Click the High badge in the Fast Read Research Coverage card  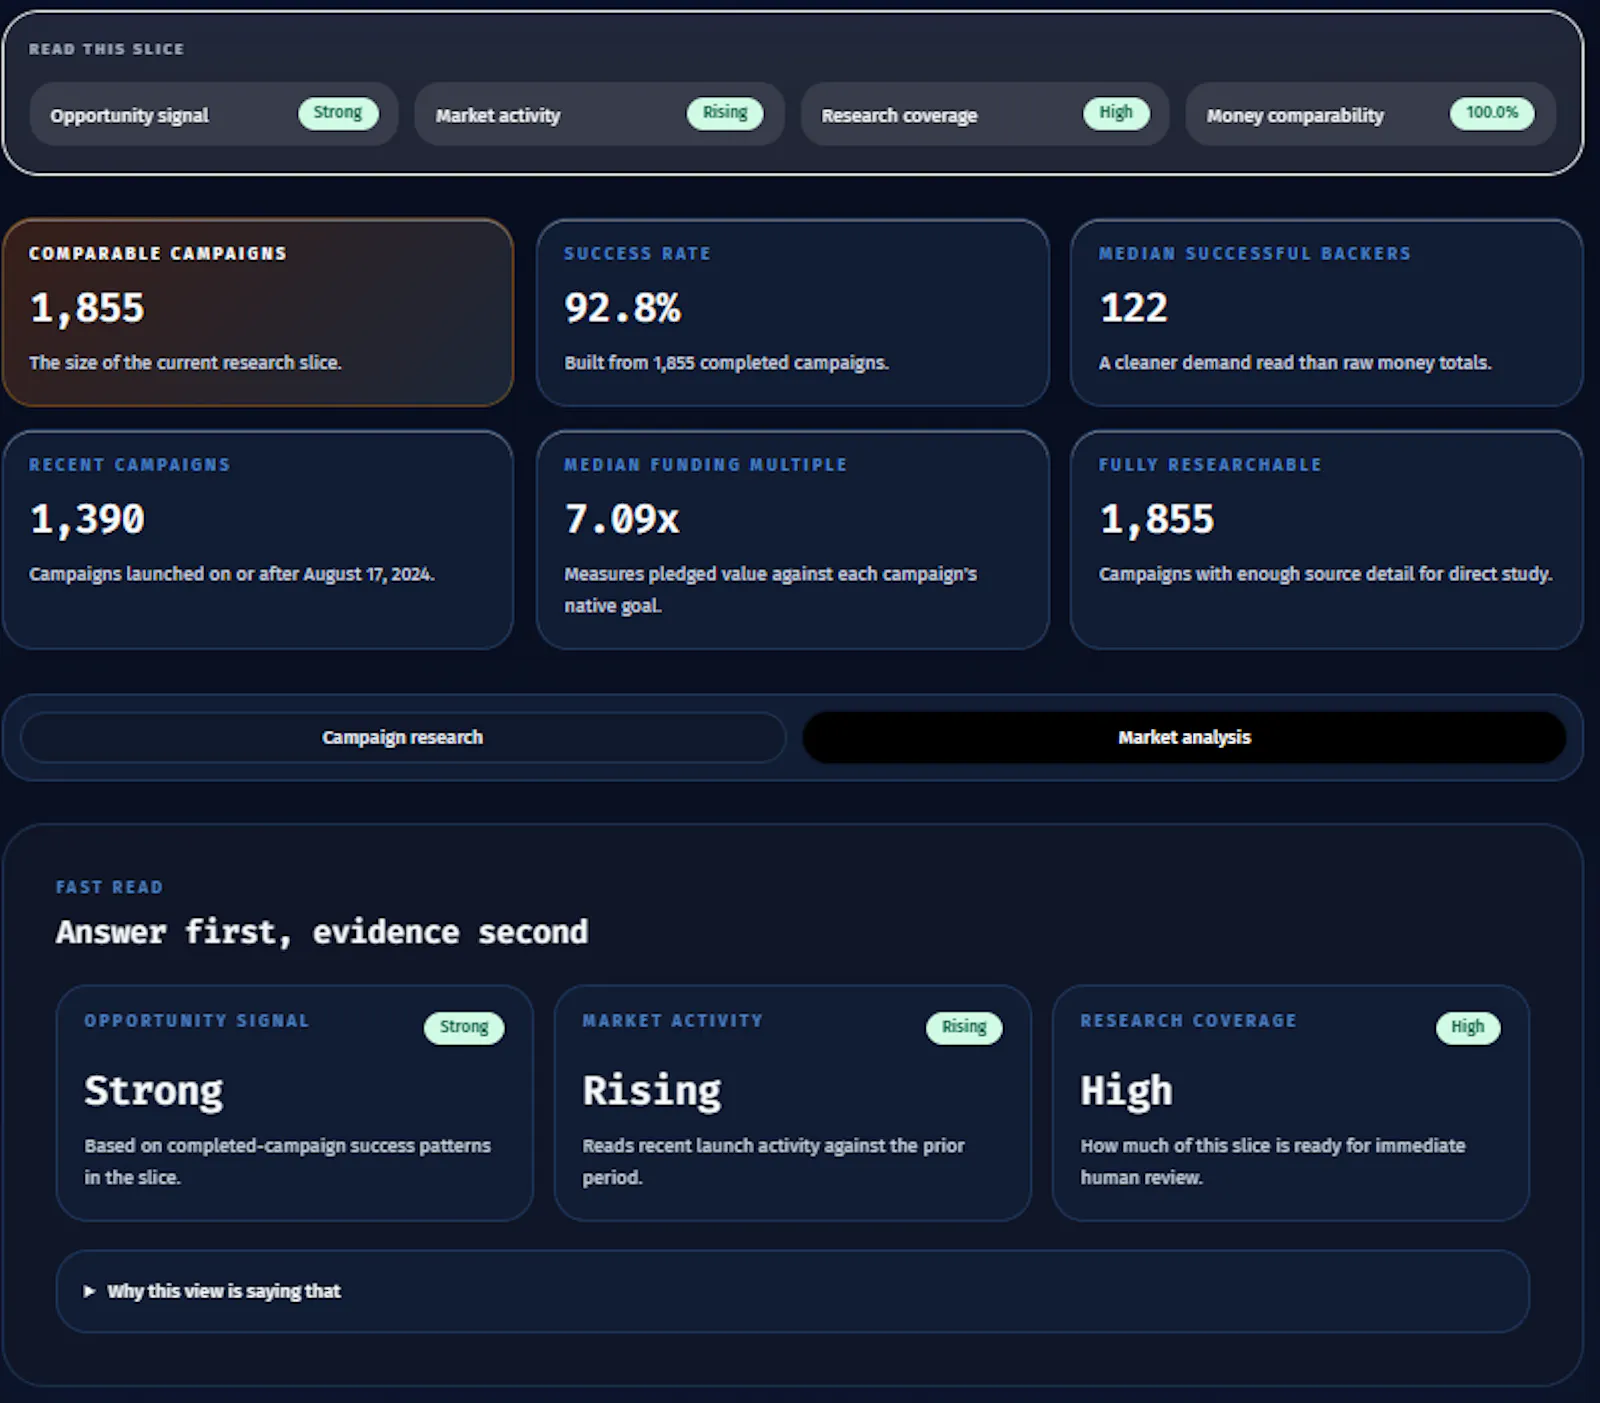click(1468, 1027)
